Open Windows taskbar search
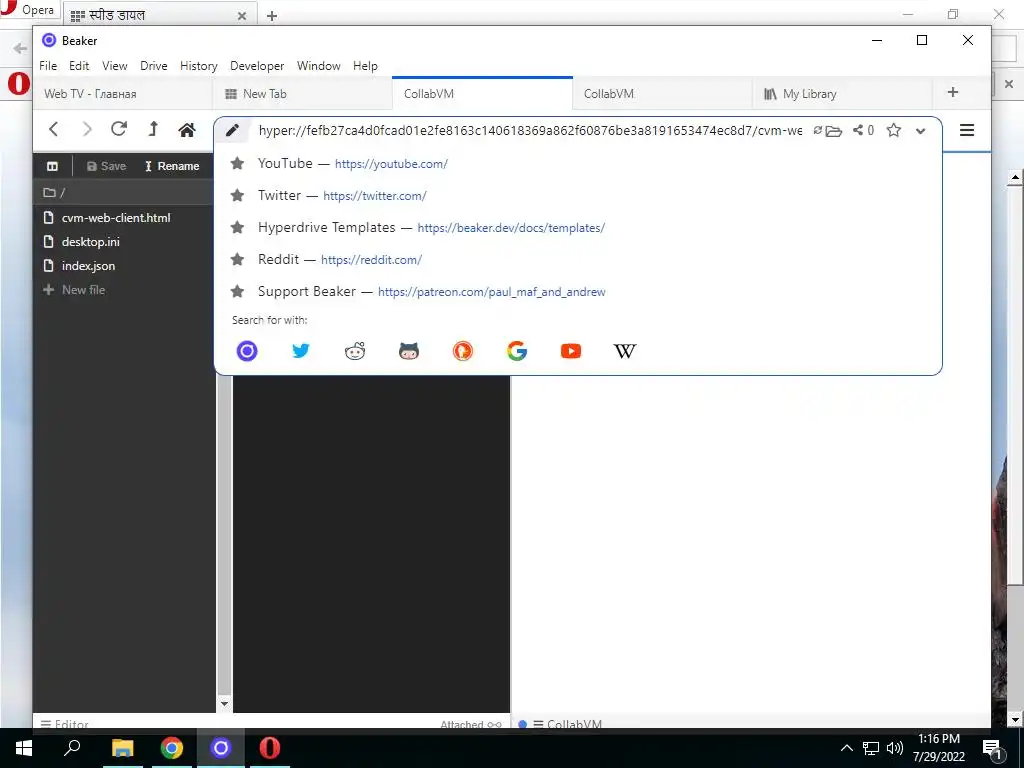The image size is (1024, 768). click(x=72, y=748)
